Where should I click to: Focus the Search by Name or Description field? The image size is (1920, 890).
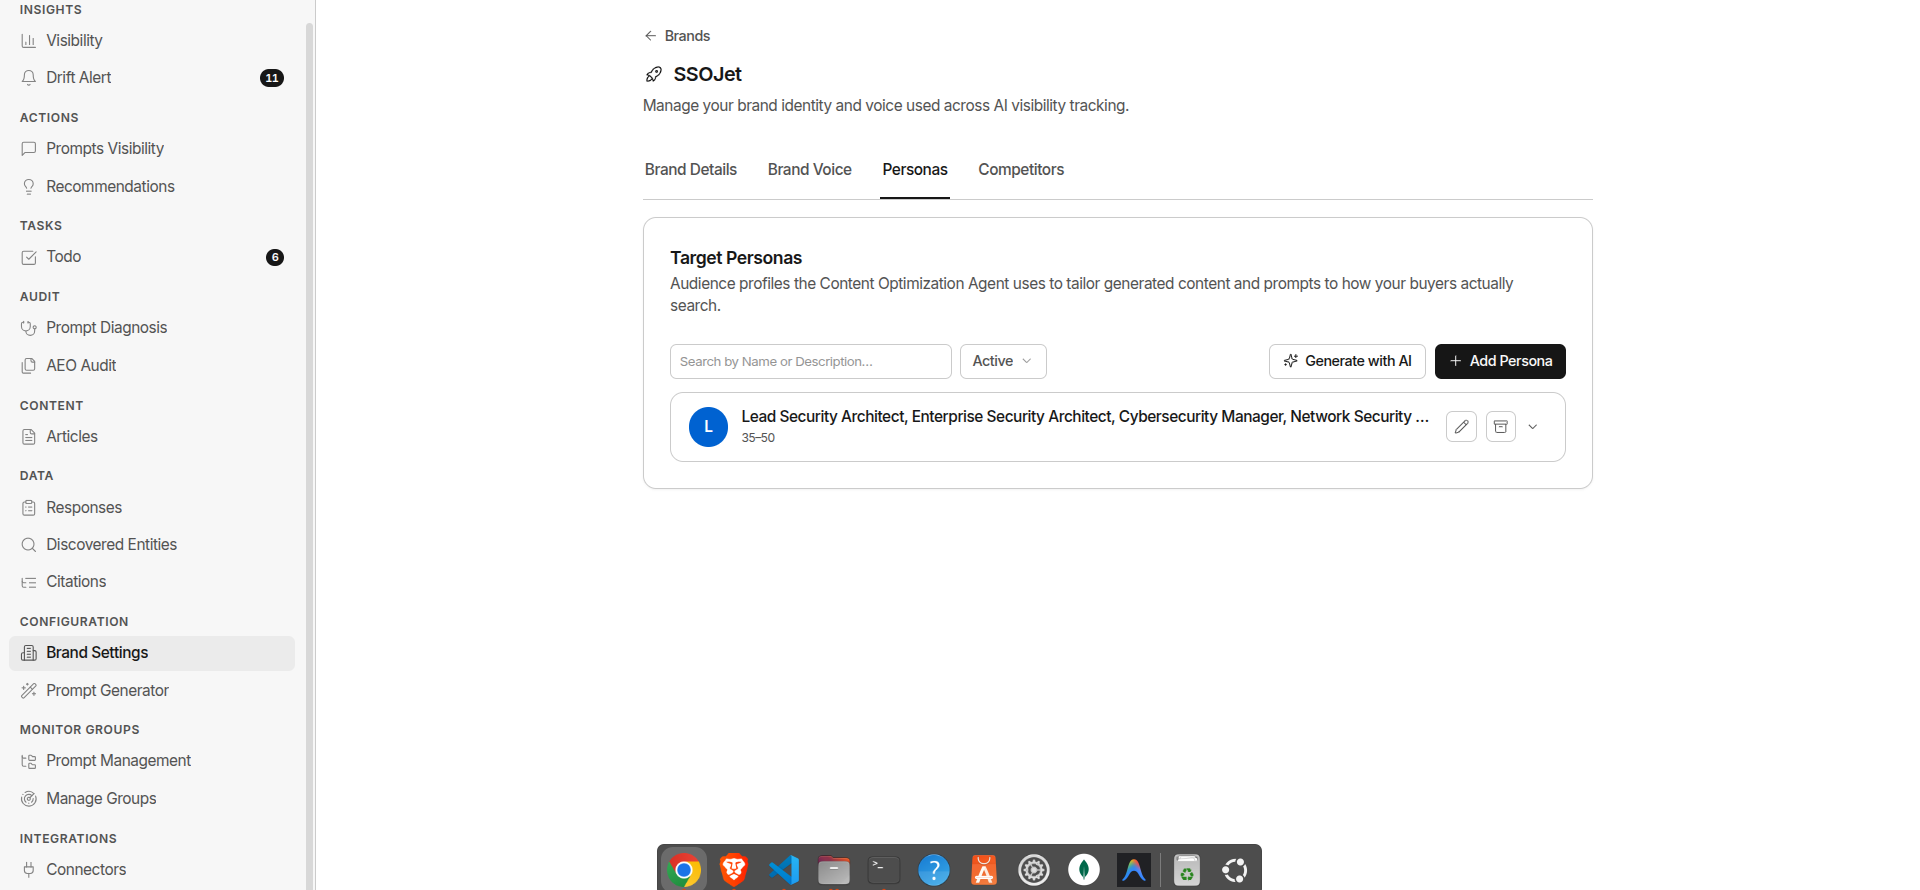(x=810, y=361)
